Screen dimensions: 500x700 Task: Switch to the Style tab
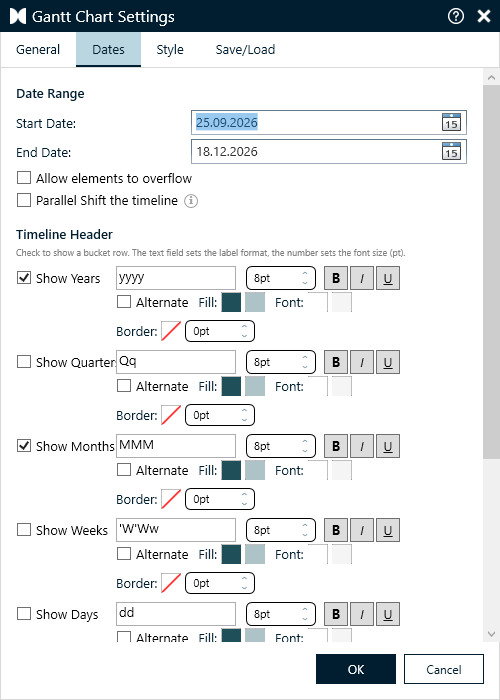pyautogui.click(x=170, y=50)
